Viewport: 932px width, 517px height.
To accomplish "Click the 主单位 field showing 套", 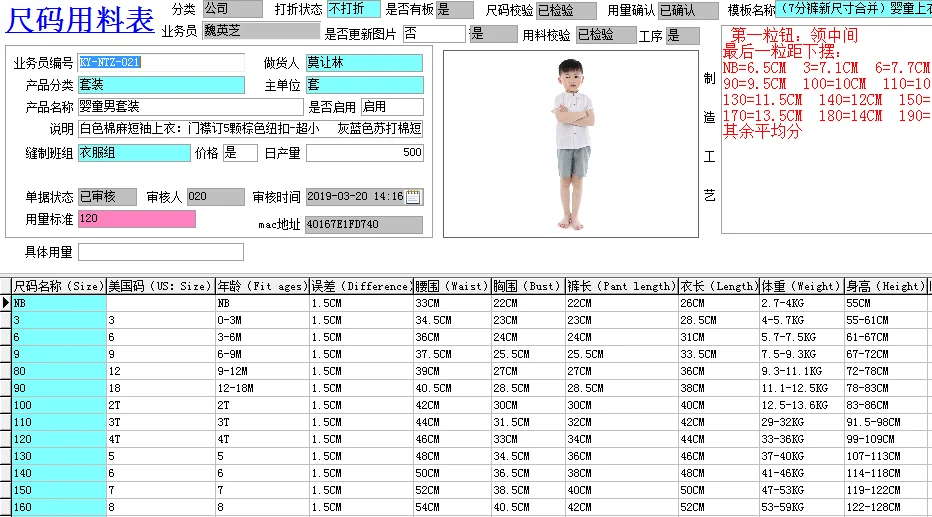I will pos(364,85).
